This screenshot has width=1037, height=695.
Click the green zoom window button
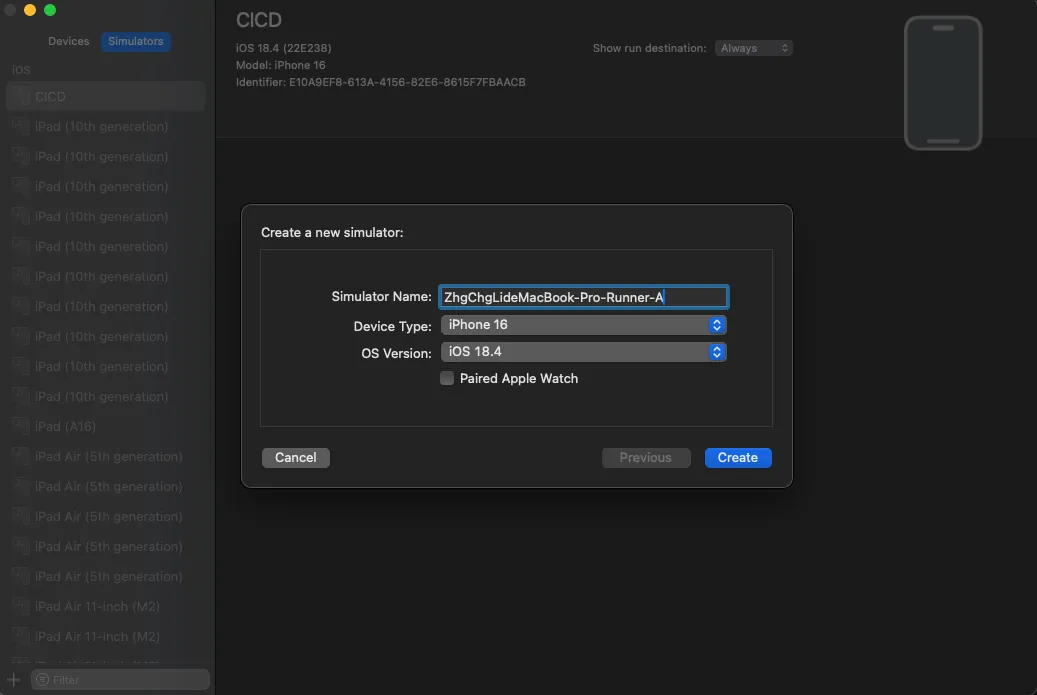tap(50, 10)
